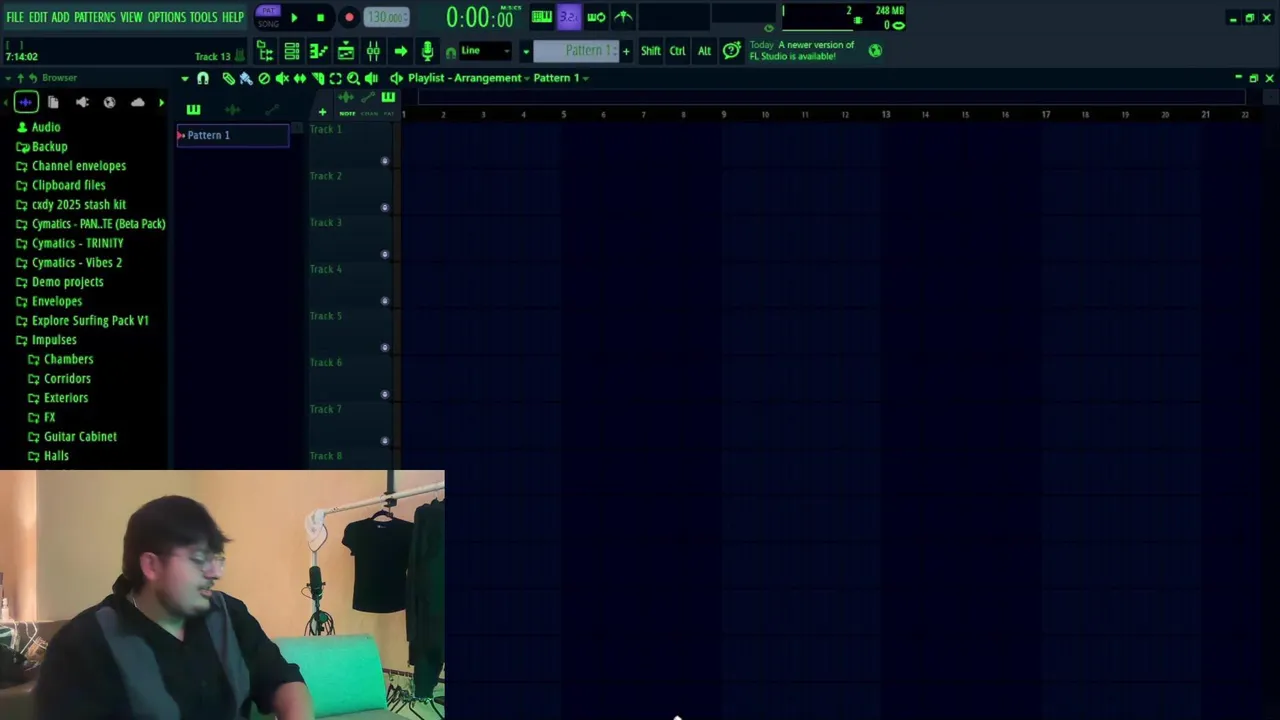Select the playlist Slip tool

299,78
